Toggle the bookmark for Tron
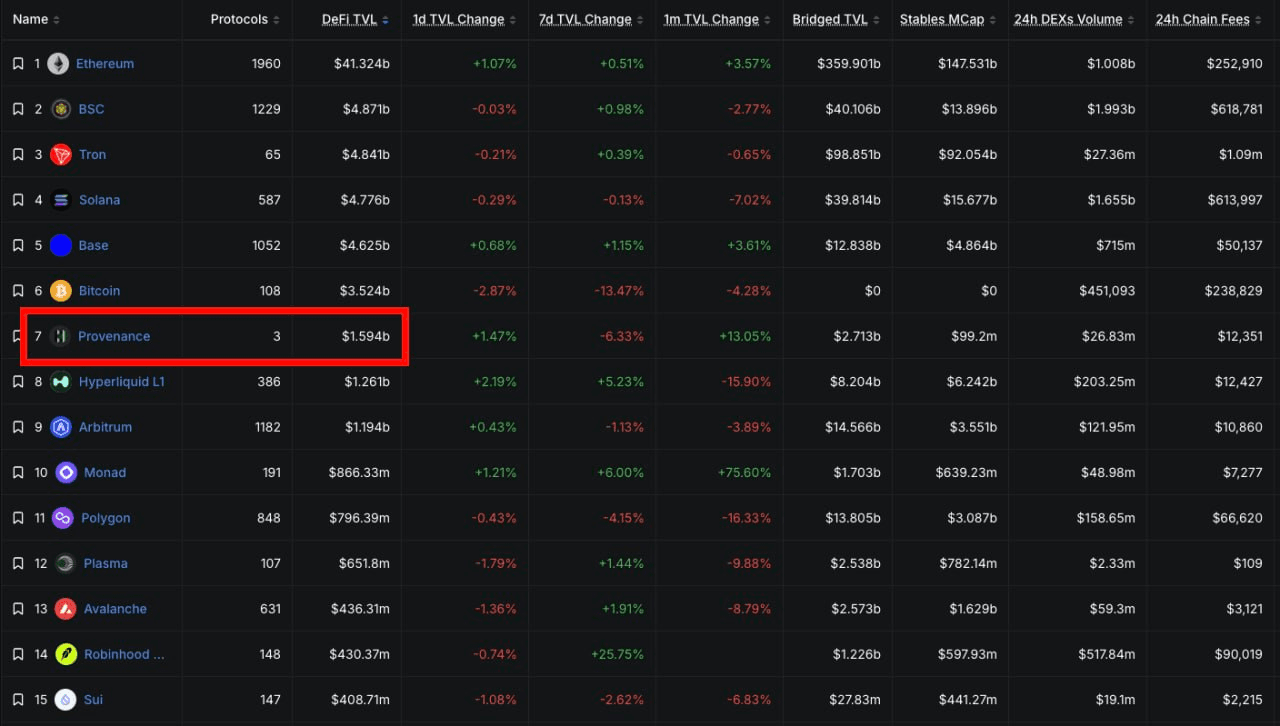This screenshot has height=726, width=1280. pyautogui.click(x=18, y=155)
